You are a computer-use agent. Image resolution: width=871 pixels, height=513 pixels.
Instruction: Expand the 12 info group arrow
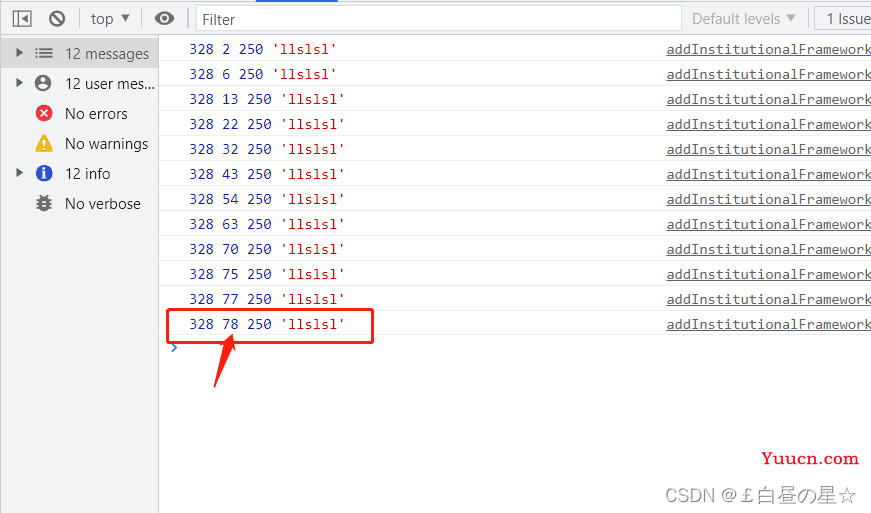(19, 173)
